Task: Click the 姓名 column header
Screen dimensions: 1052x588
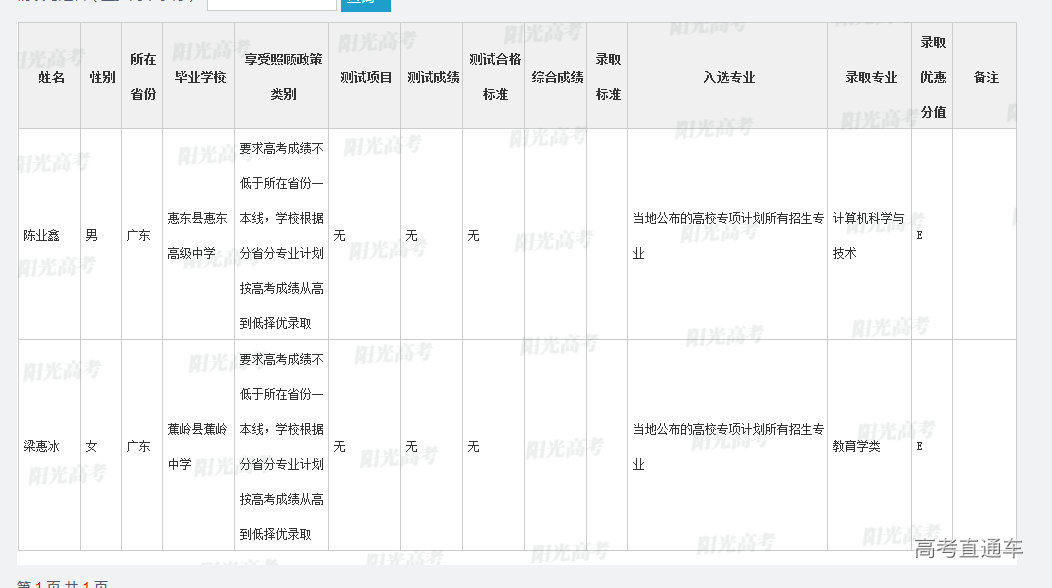Action: tap(51, 77)
